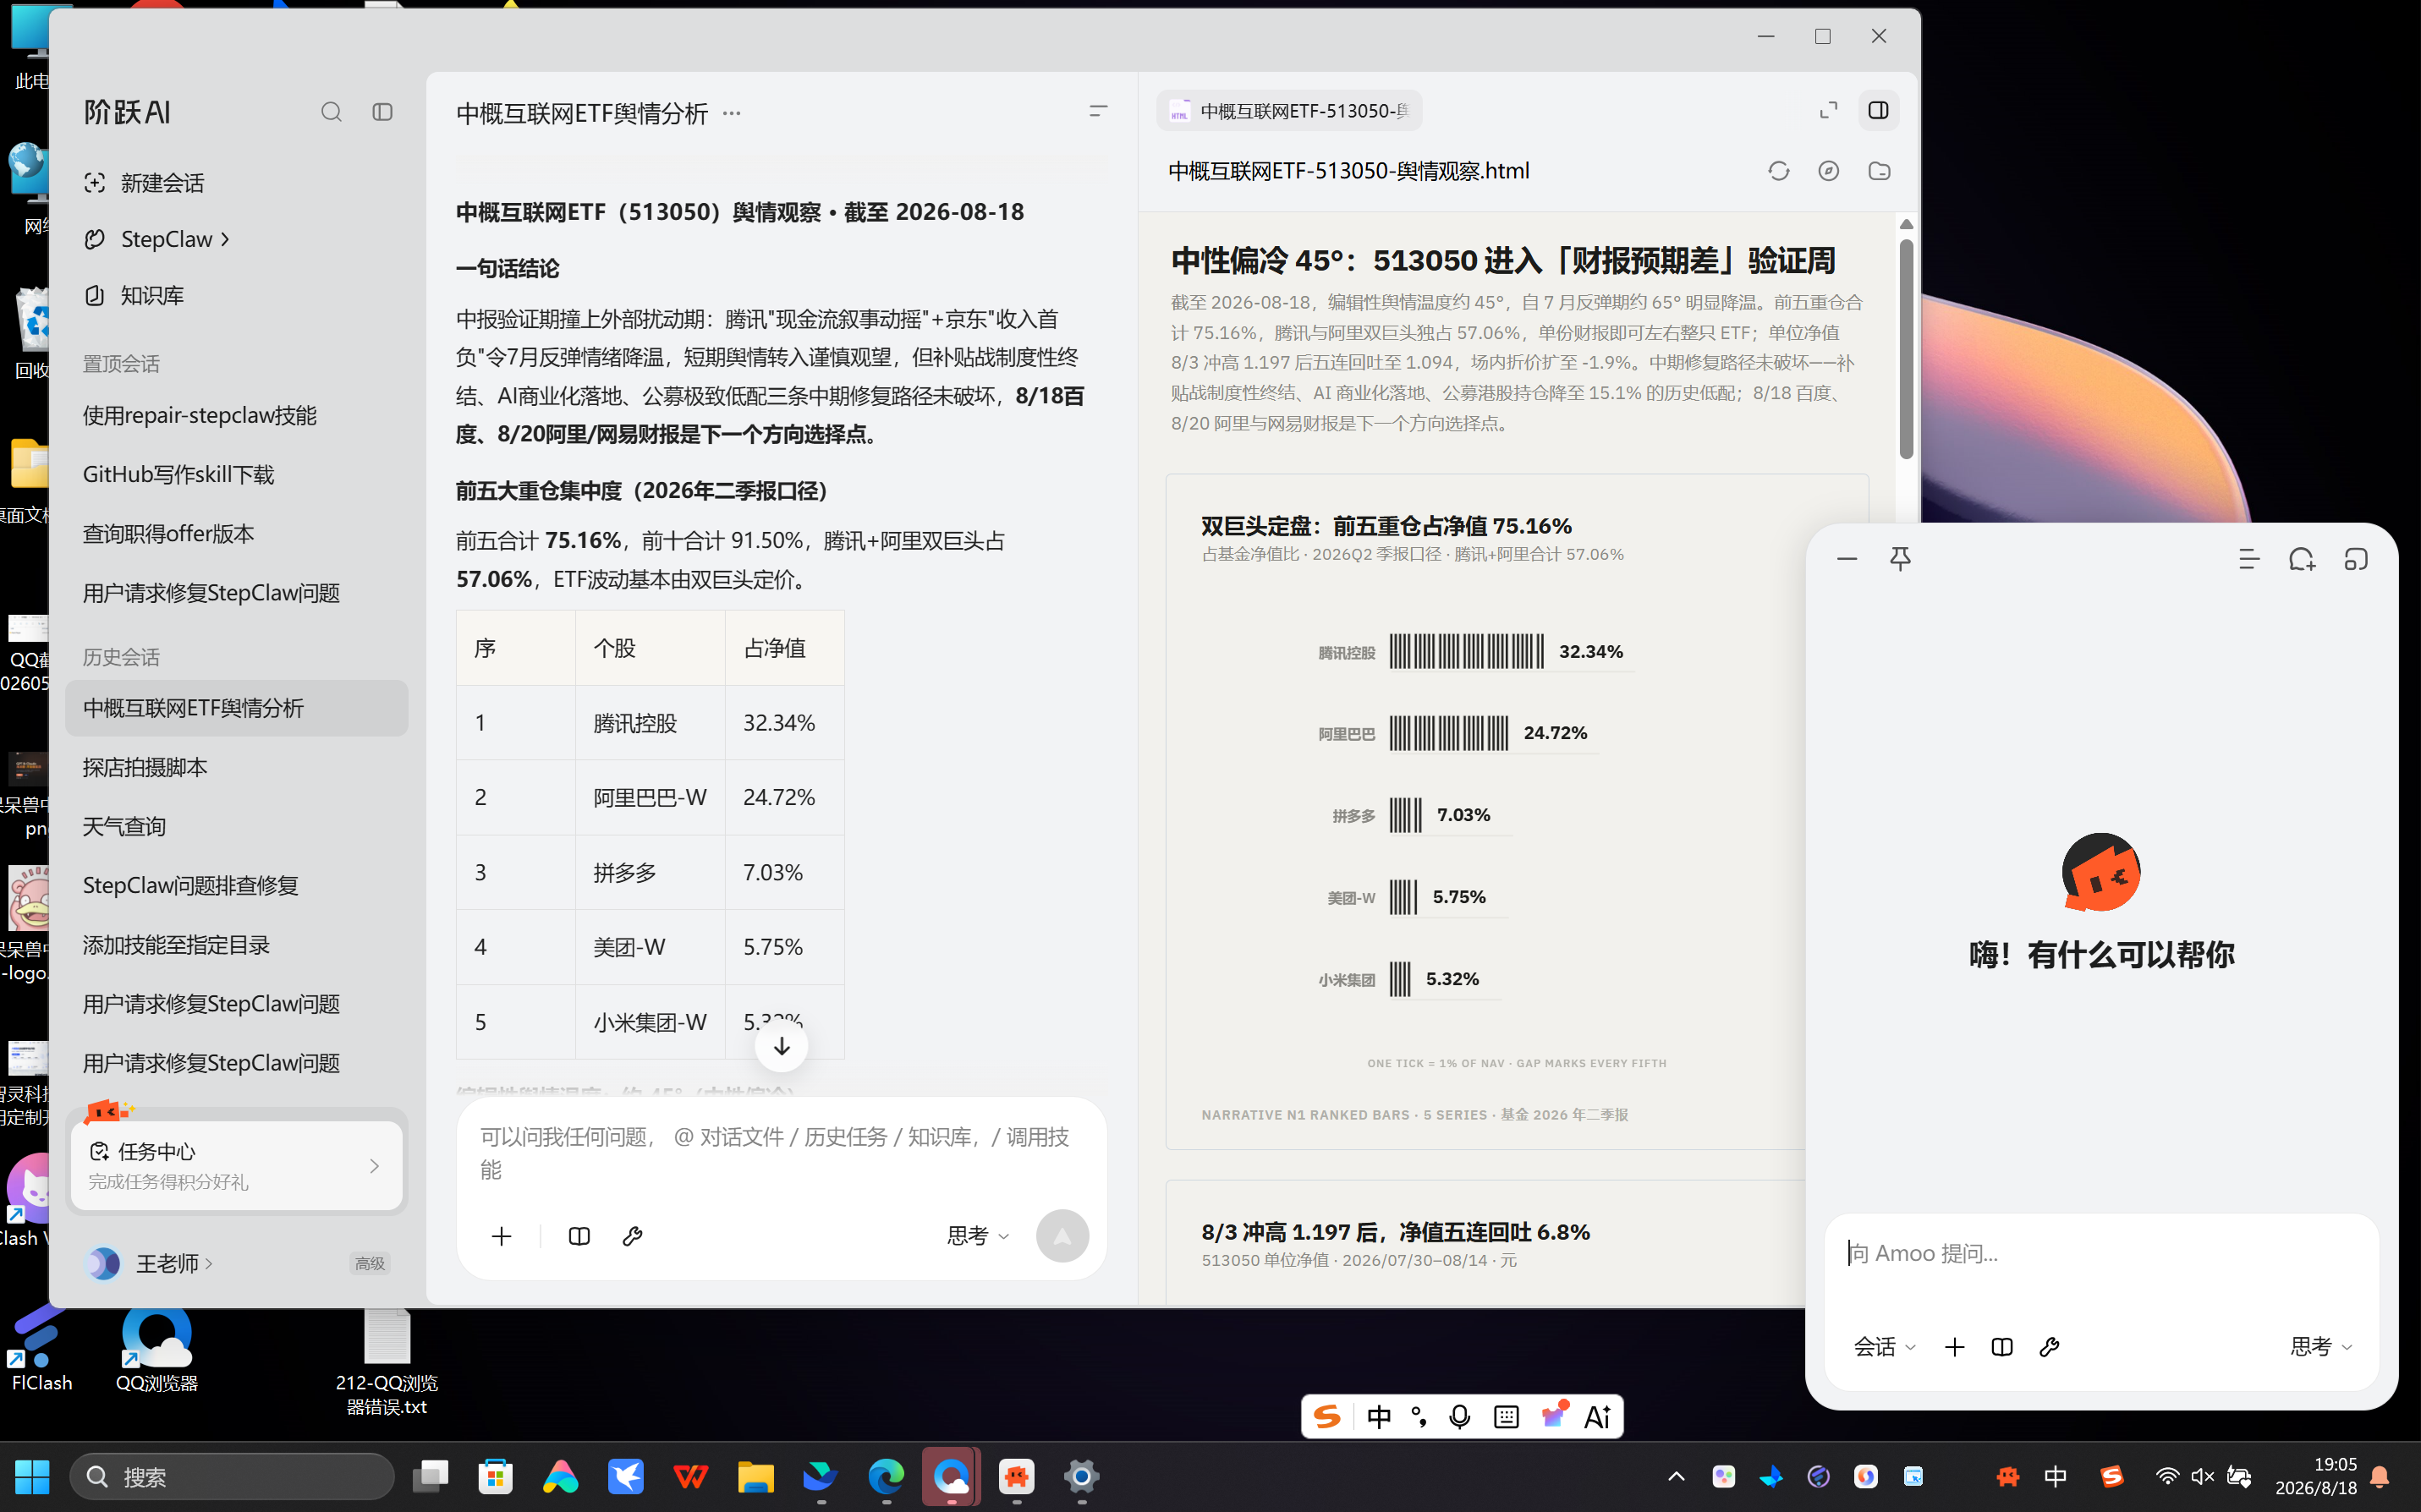Open File Explorer from the taskbar

click(x=756, y=1477)
